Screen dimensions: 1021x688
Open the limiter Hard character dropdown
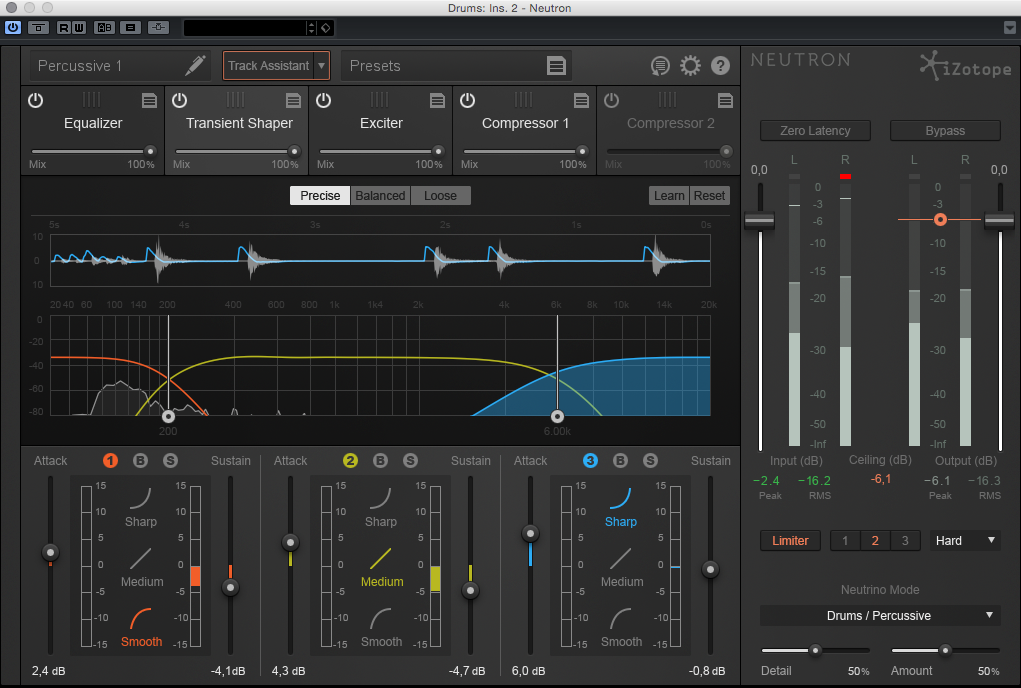click(x=965, y=540)
